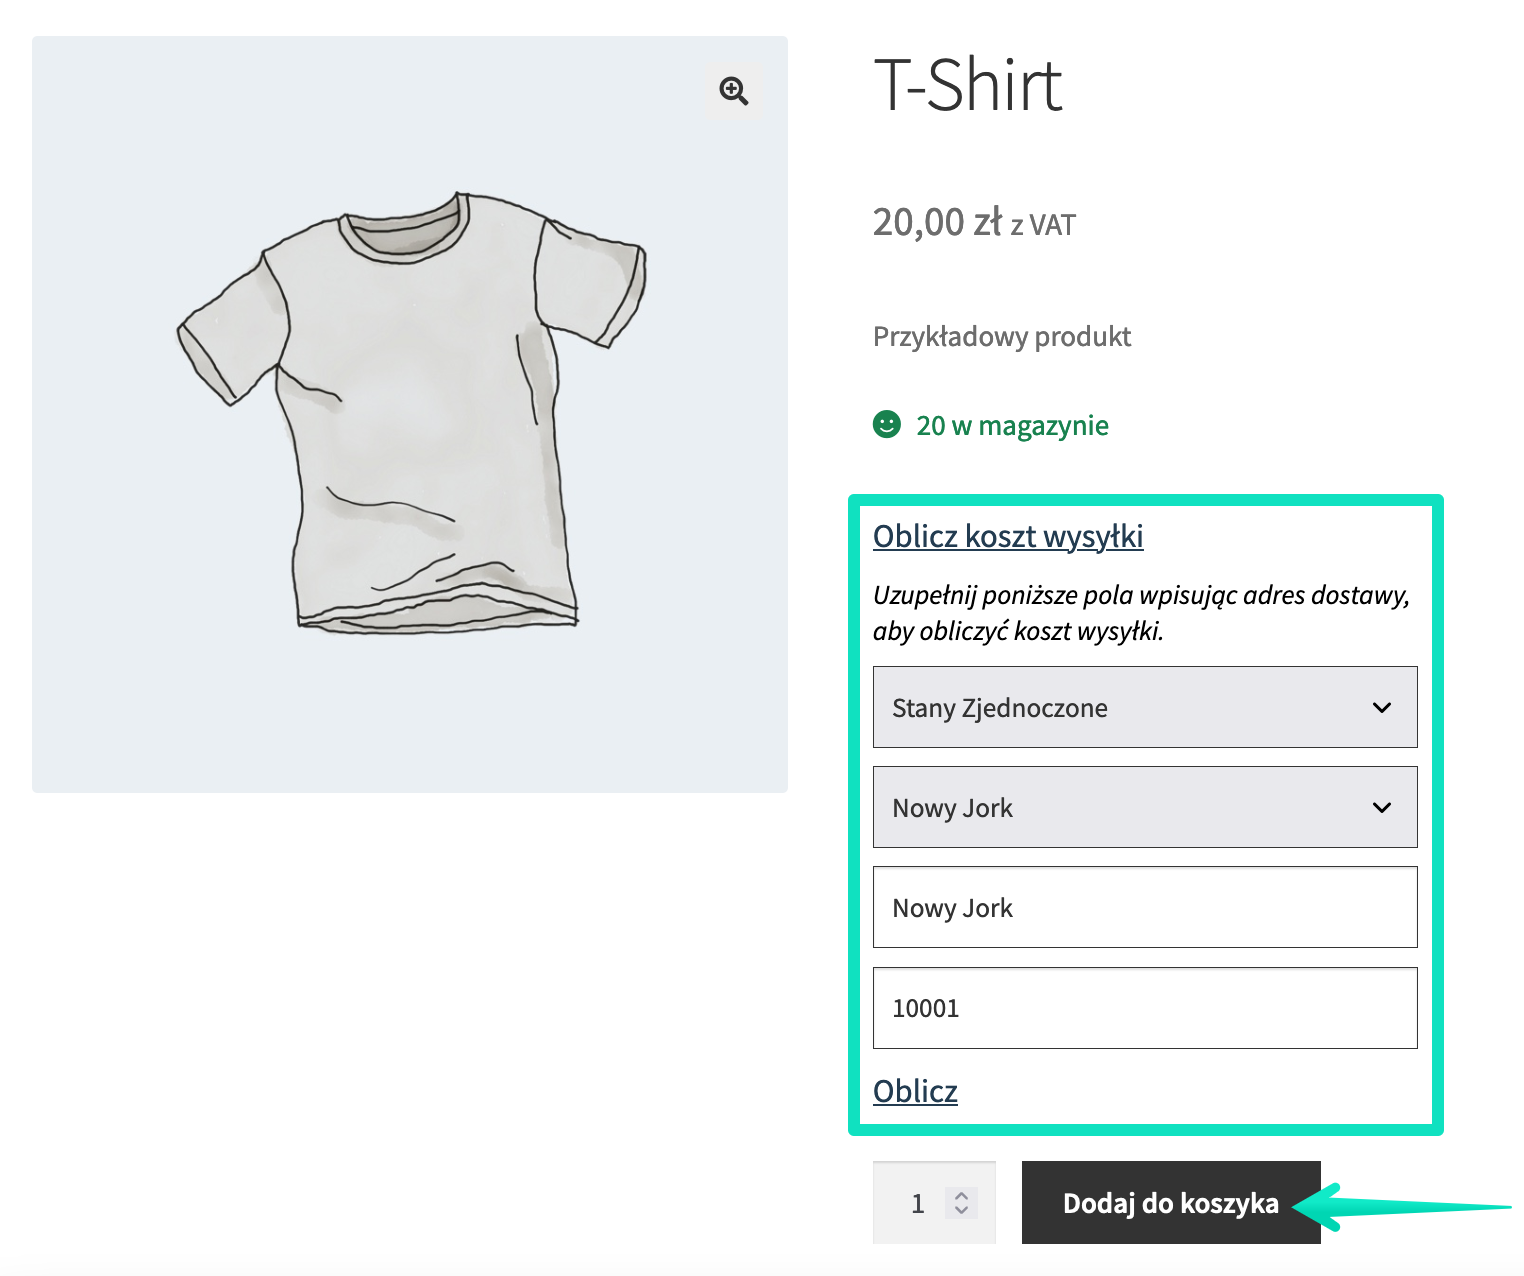This screenshot has height=1276, width=1524.
Task: Increase quantity with the up stepper arrow
Action: click(x=961, y=1194)
